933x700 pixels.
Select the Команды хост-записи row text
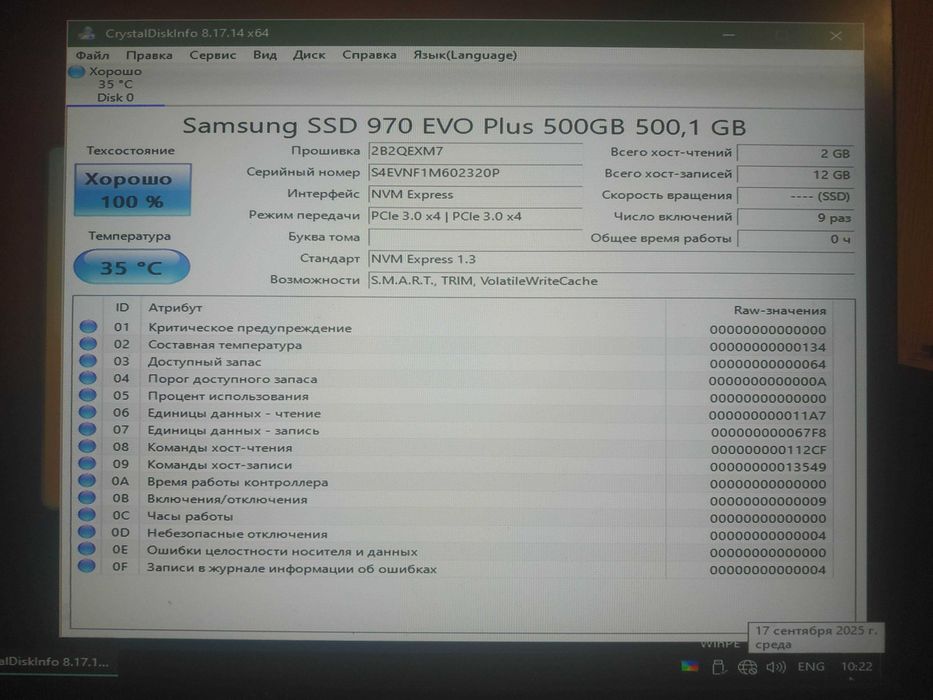coord(220,465)
